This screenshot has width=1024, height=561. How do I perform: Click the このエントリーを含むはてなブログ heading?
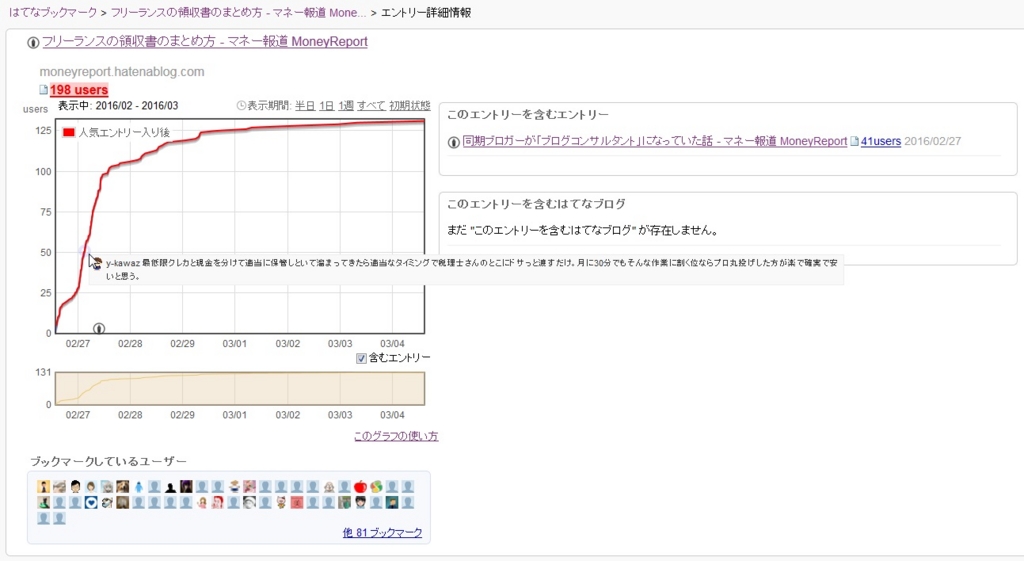[x=536, y=204]
